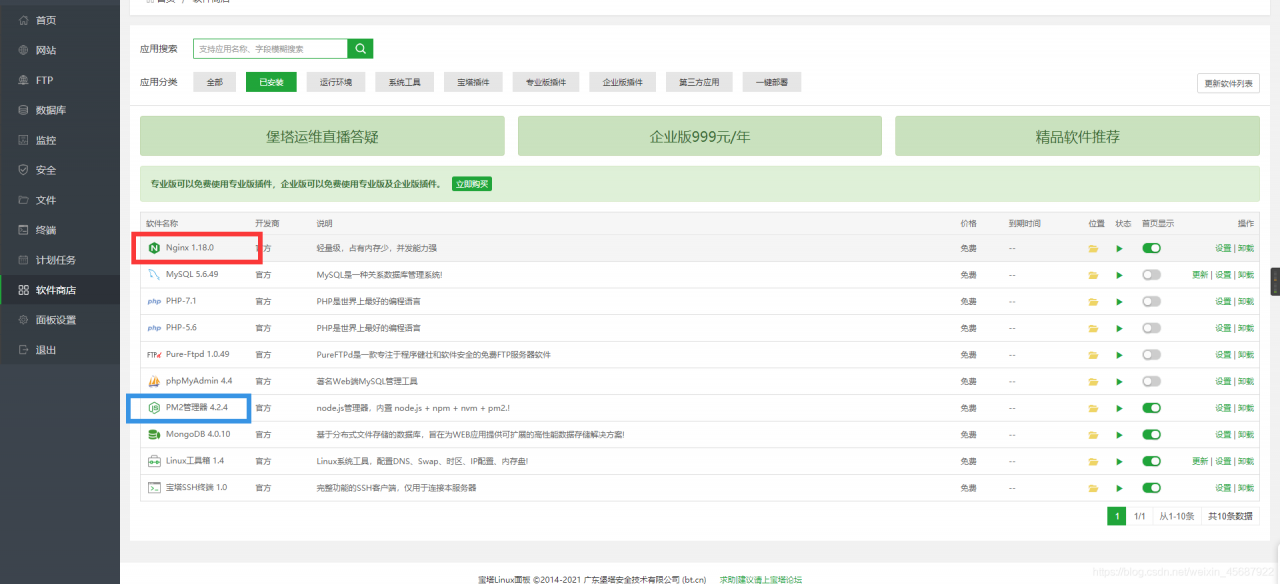Disable homepage display for PM2管理器 4.2.4

(1151, 408)
